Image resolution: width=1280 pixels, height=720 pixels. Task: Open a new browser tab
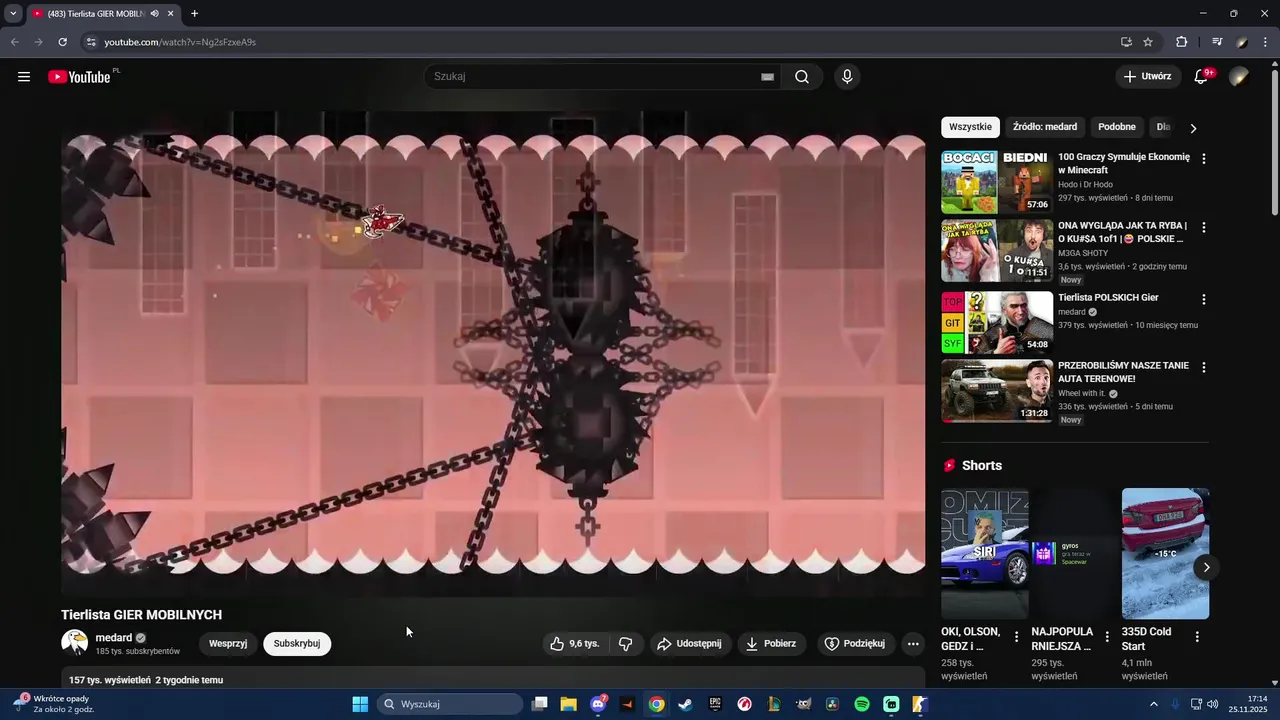tap(194, 14)
